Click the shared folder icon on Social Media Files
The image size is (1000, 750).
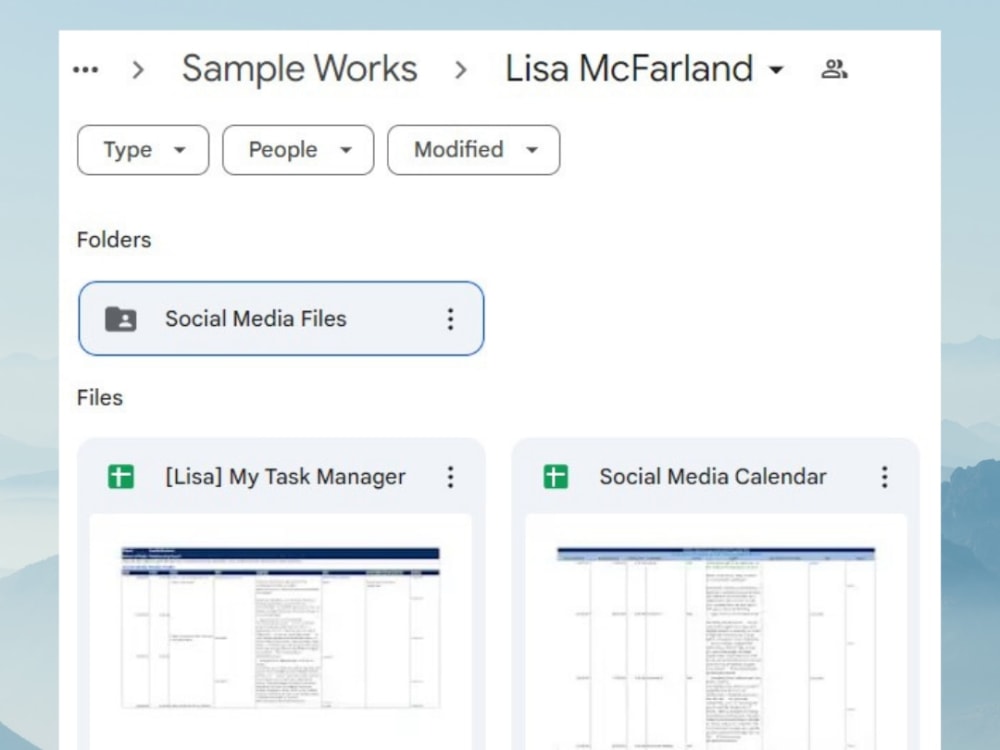[x=121, y=319]
